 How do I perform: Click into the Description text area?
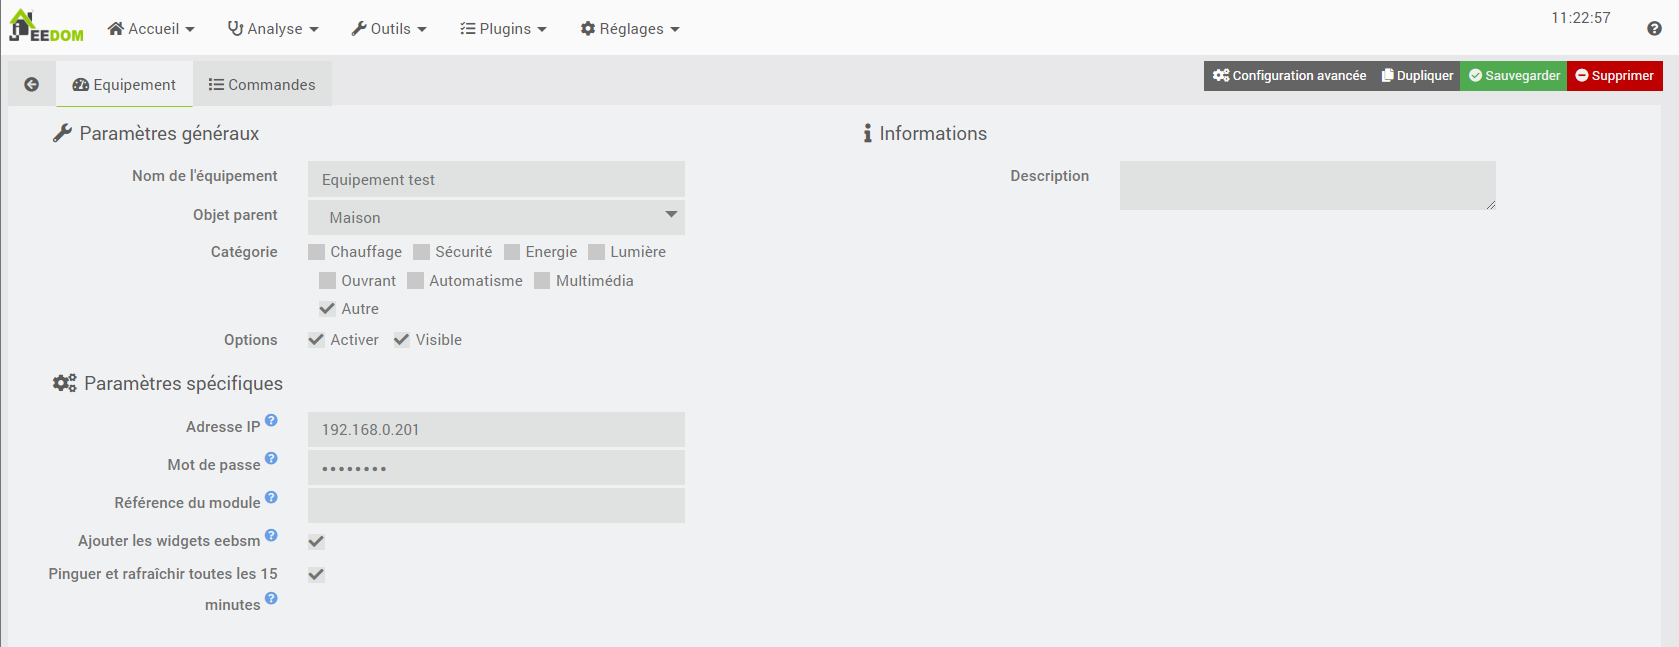click(1306, 185)
